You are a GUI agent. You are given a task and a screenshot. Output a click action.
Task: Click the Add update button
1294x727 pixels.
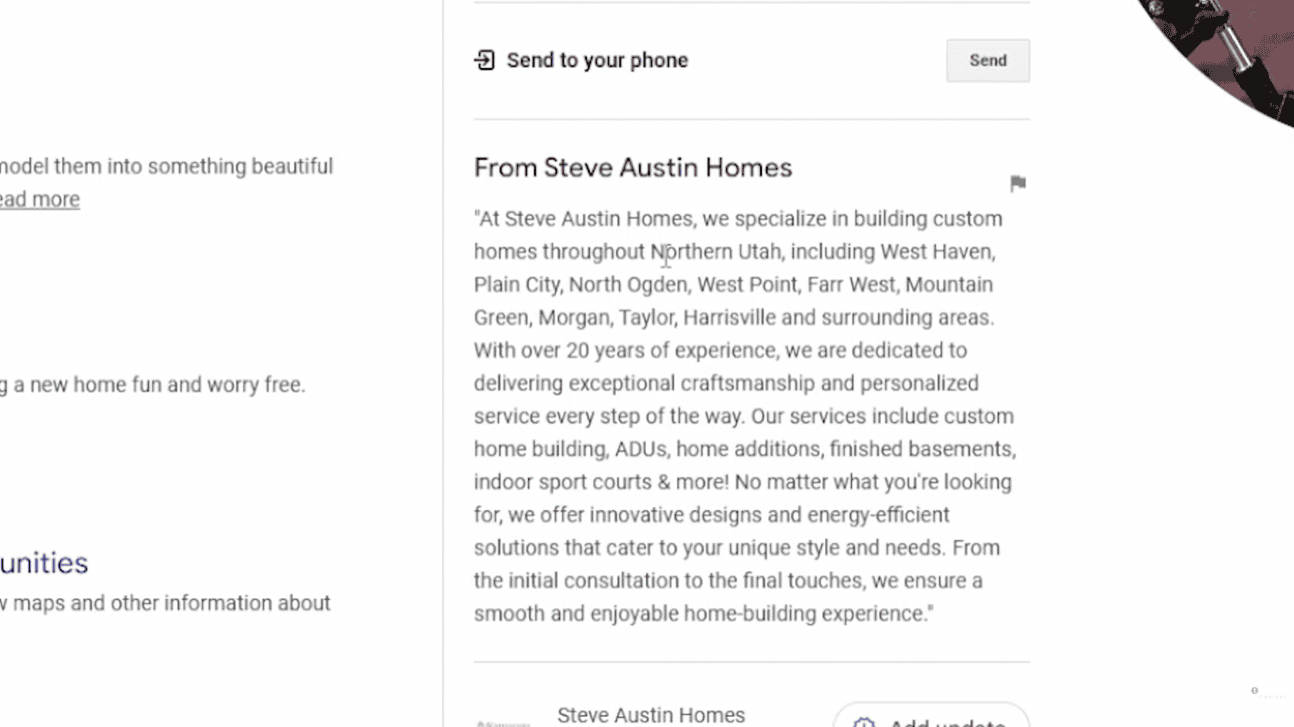point(930,718)
